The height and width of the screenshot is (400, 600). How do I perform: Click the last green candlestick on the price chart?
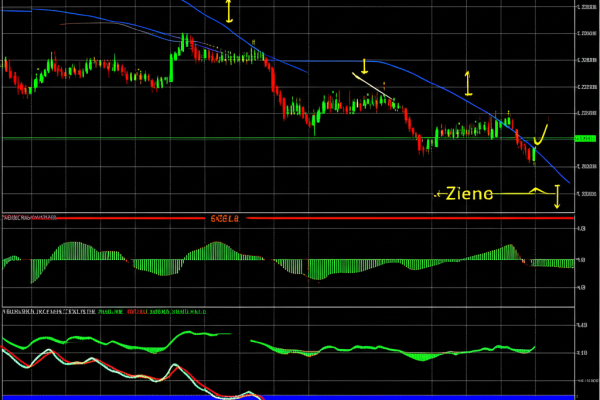pyautogui.click(x=534, y=153)
